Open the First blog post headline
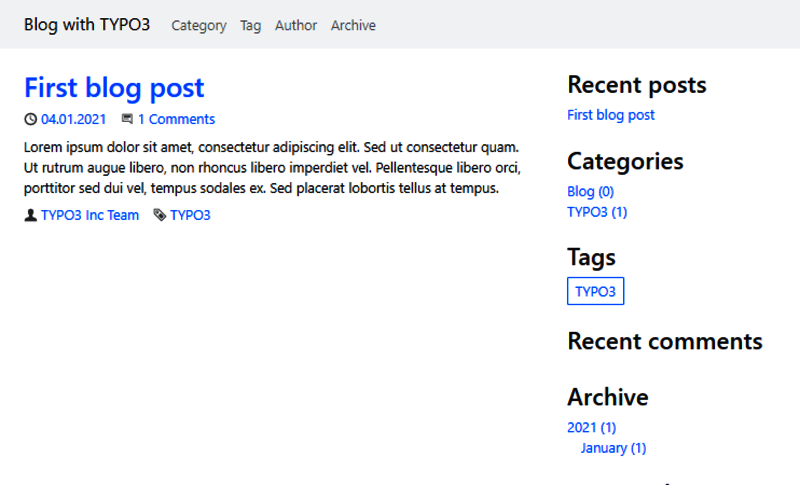Image resolution: width=800 pixels, height=485 pixels. click(x=114, y=88)
